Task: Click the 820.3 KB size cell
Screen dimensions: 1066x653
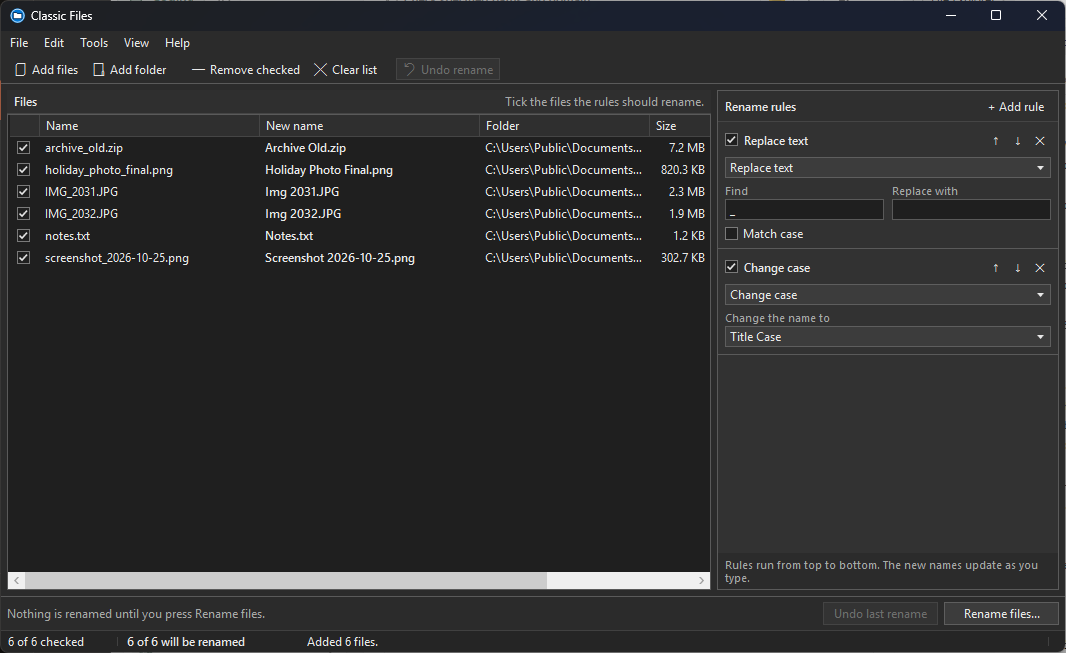Action: [683, 169]
